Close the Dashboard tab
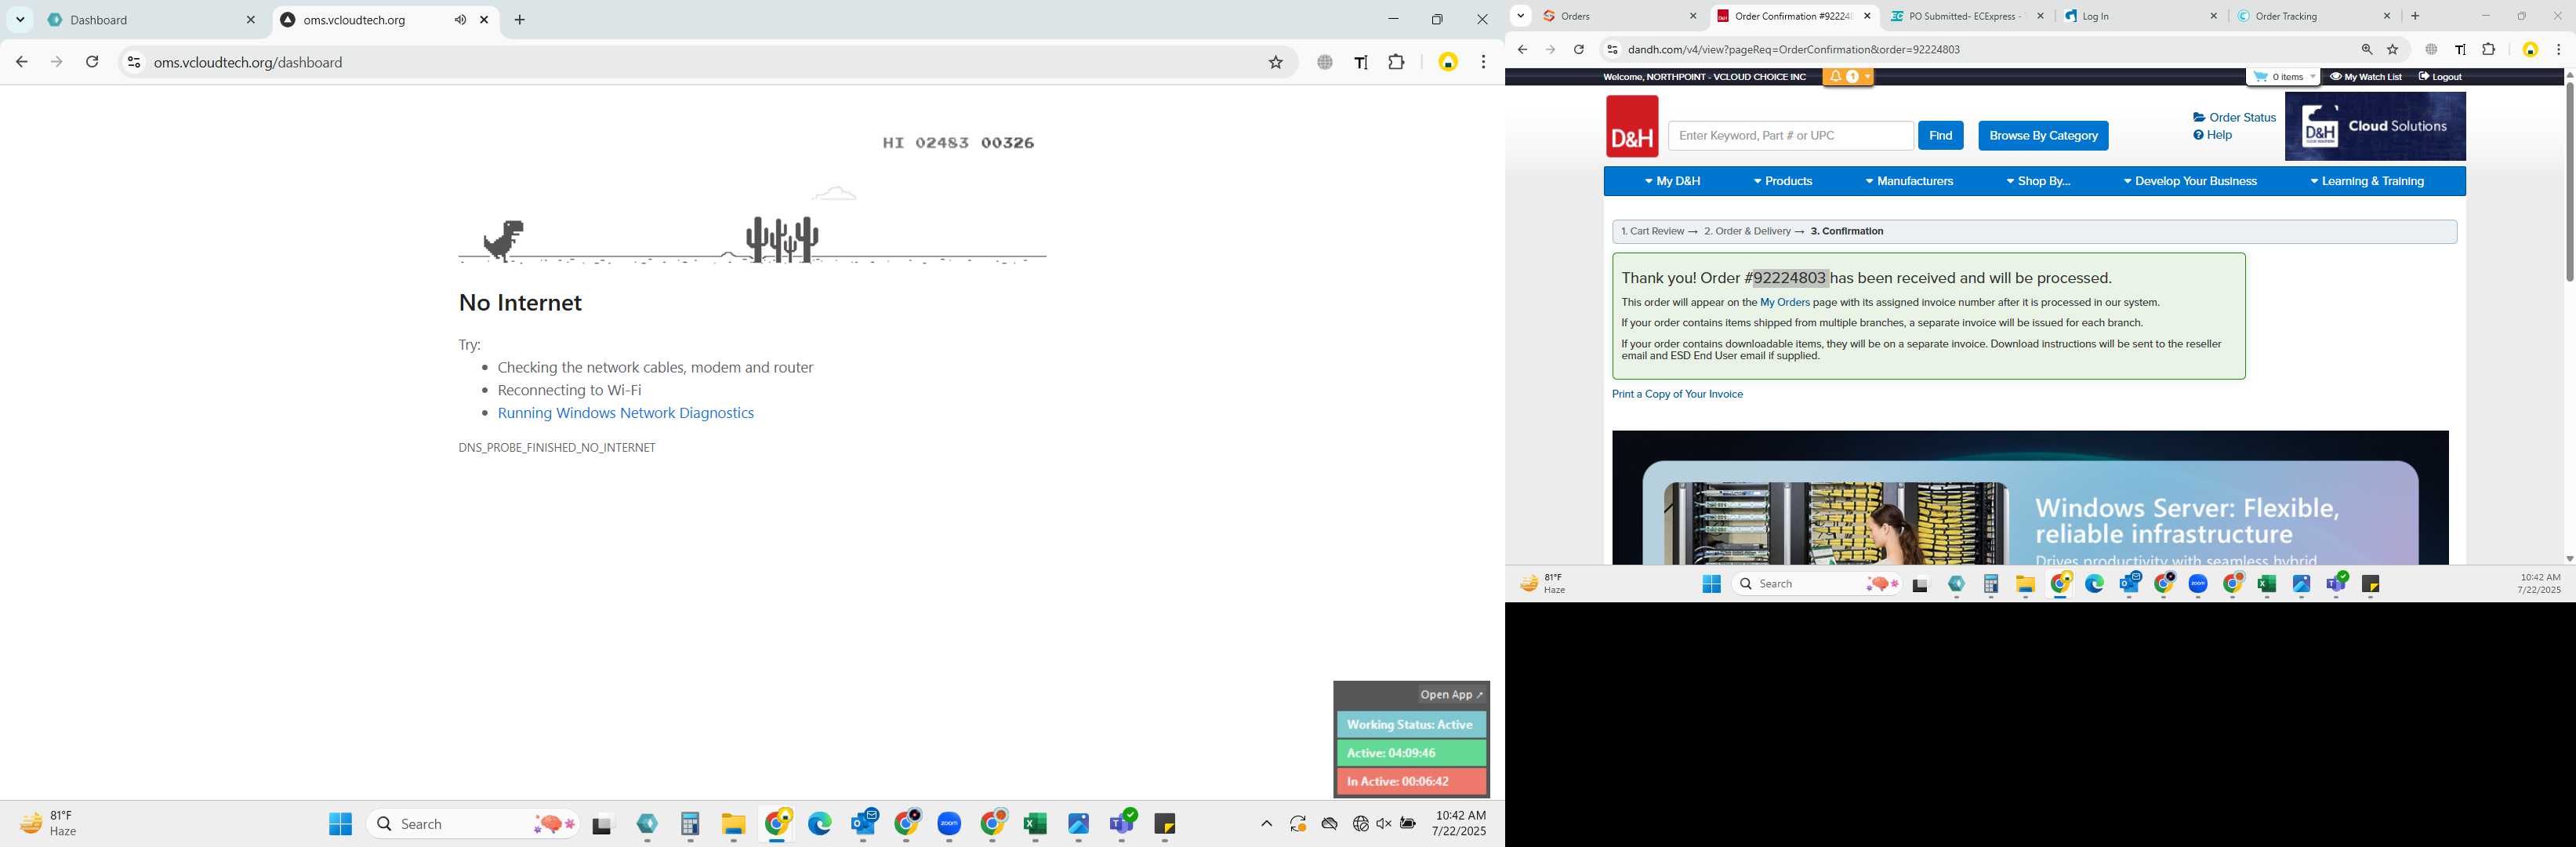Image resolution: width=2576 pixels, height=847 pixels. [251, 20]
